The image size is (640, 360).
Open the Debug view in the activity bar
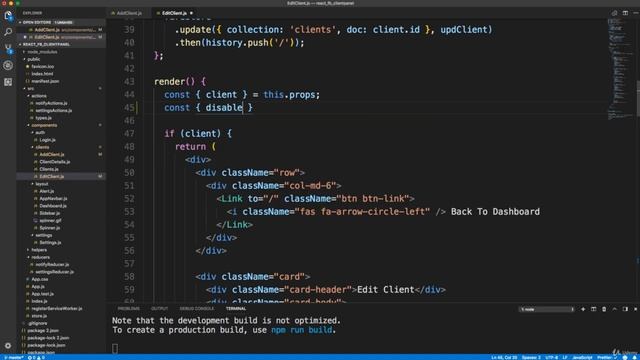8,65
